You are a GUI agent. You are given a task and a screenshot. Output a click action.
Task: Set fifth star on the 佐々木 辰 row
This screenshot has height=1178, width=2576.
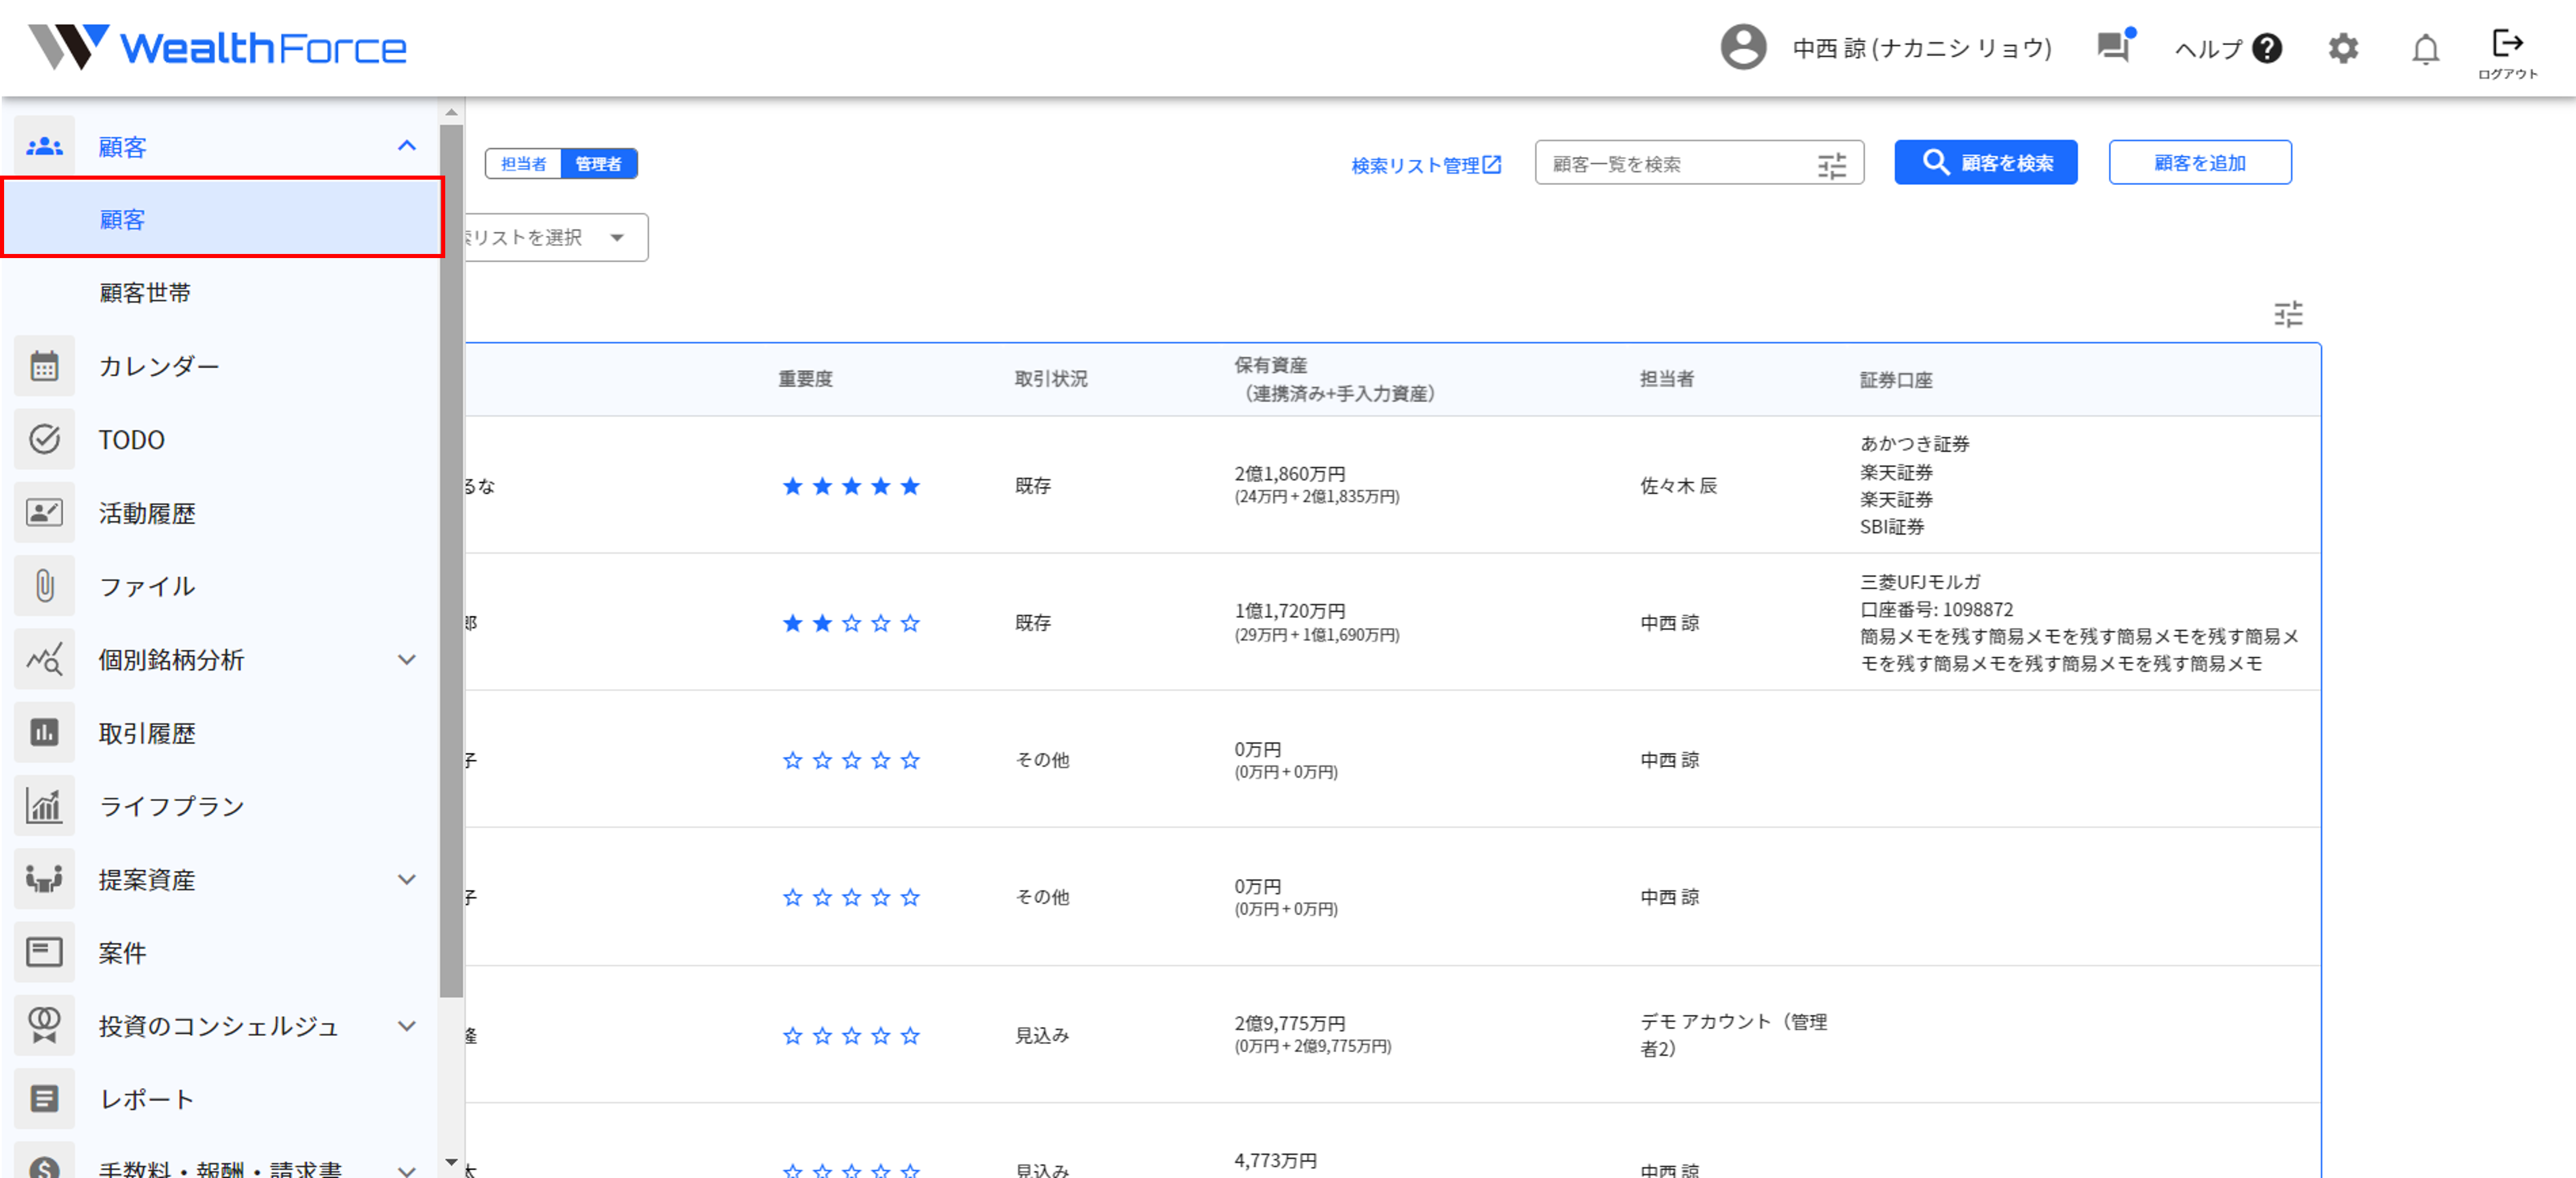click(x=910, y=486)
